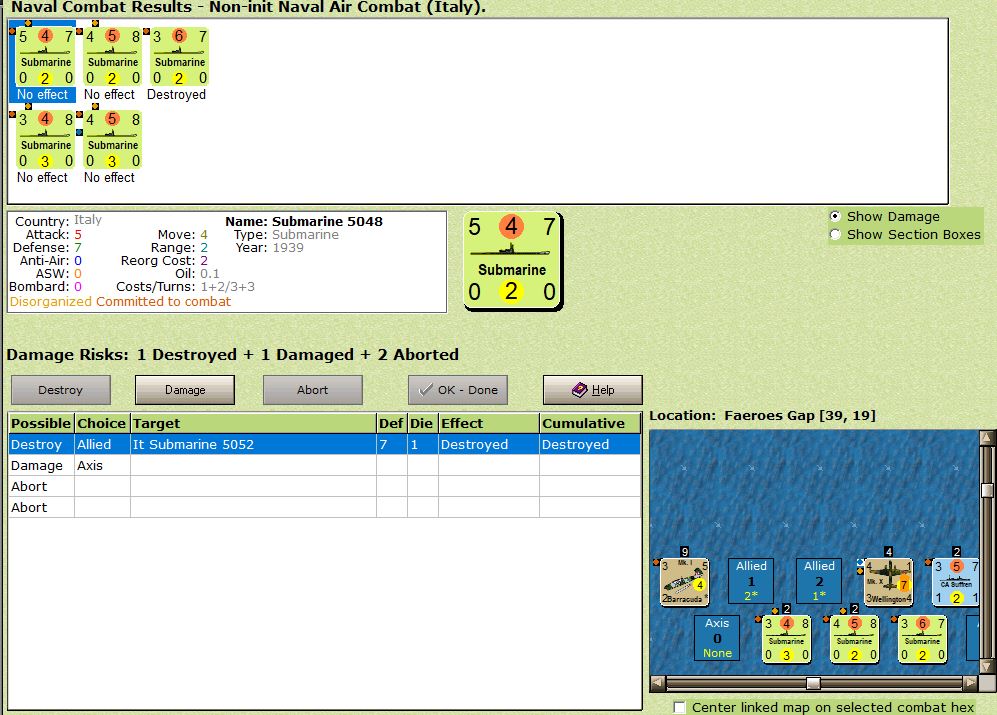997x715 pixels.
Task: Click the Barracuda aircraft counter on map
Action: 684,582
